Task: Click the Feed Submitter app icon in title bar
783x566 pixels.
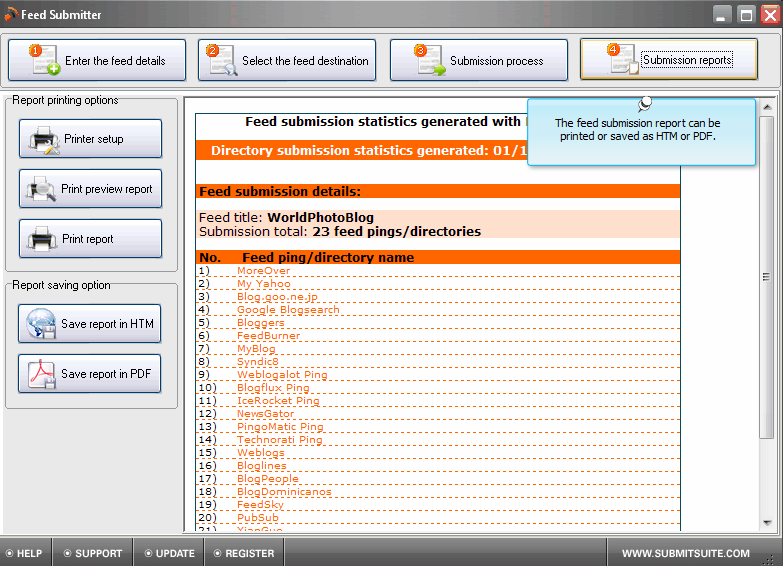Action: click(x=11, y=14)
